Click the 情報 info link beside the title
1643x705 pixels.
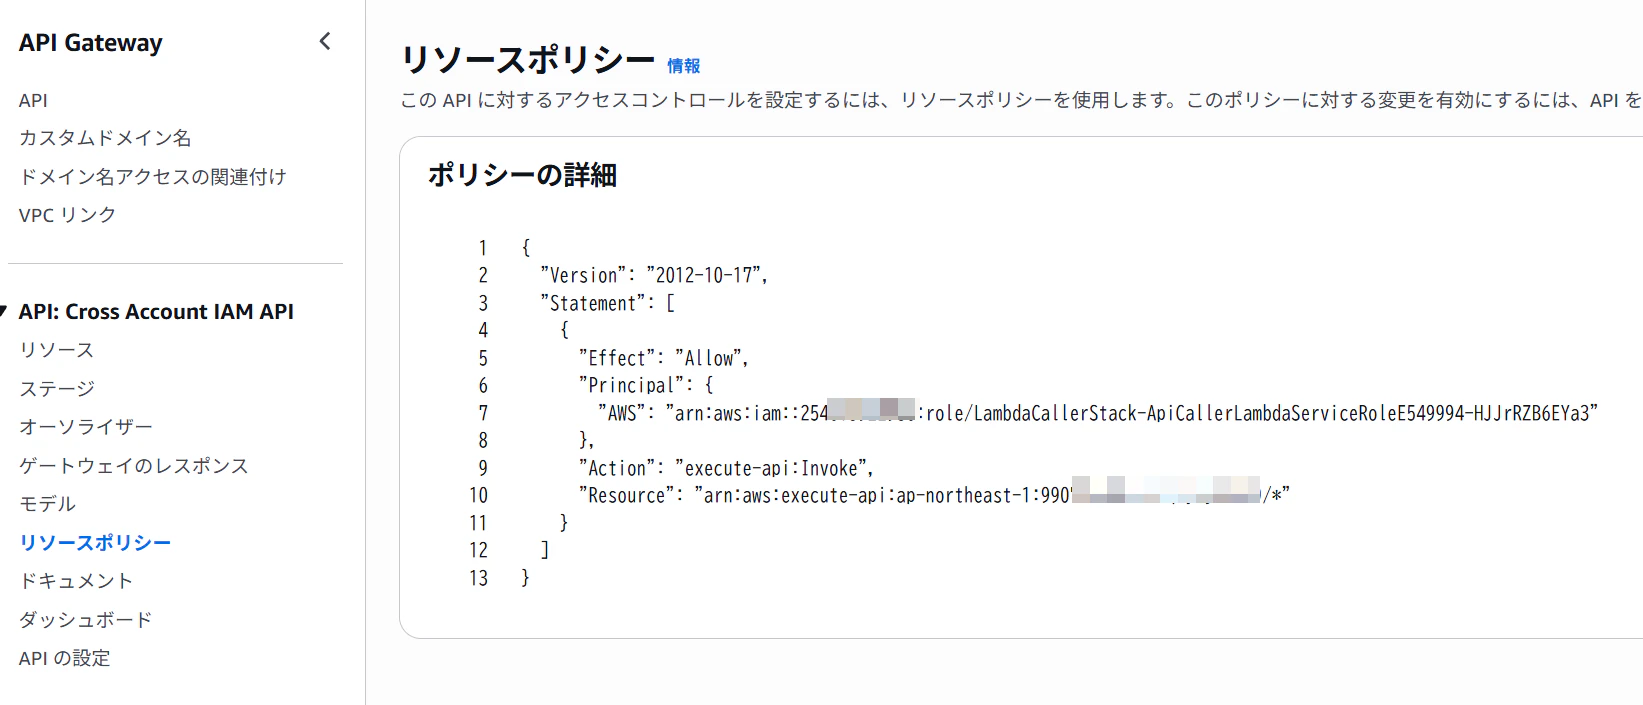click(684, 66)
